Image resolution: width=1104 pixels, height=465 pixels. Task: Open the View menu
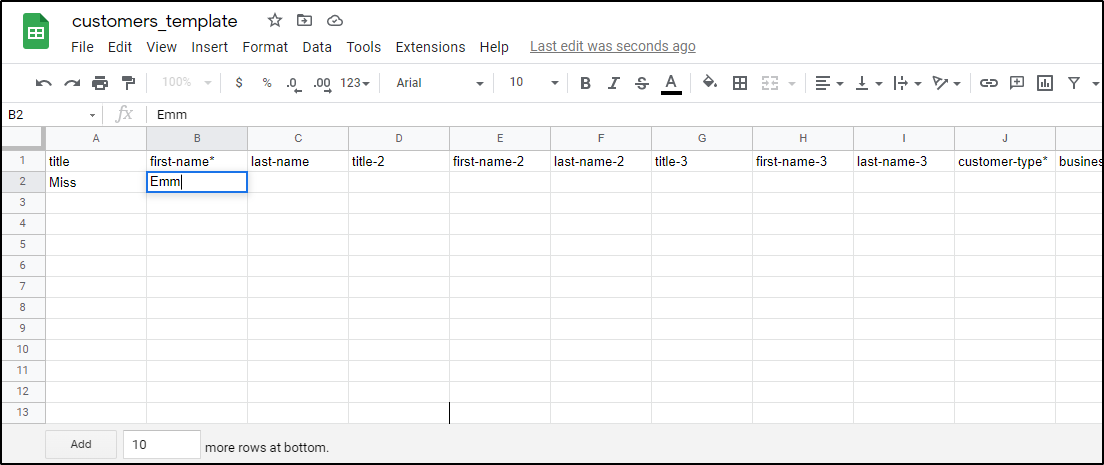(x=161, y=46)
